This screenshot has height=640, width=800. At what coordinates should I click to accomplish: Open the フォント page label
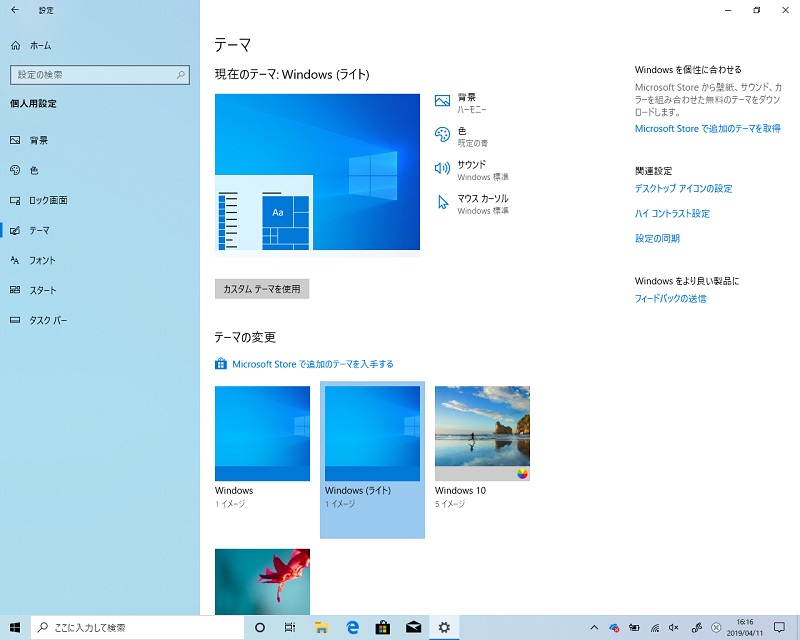(42, 260)
